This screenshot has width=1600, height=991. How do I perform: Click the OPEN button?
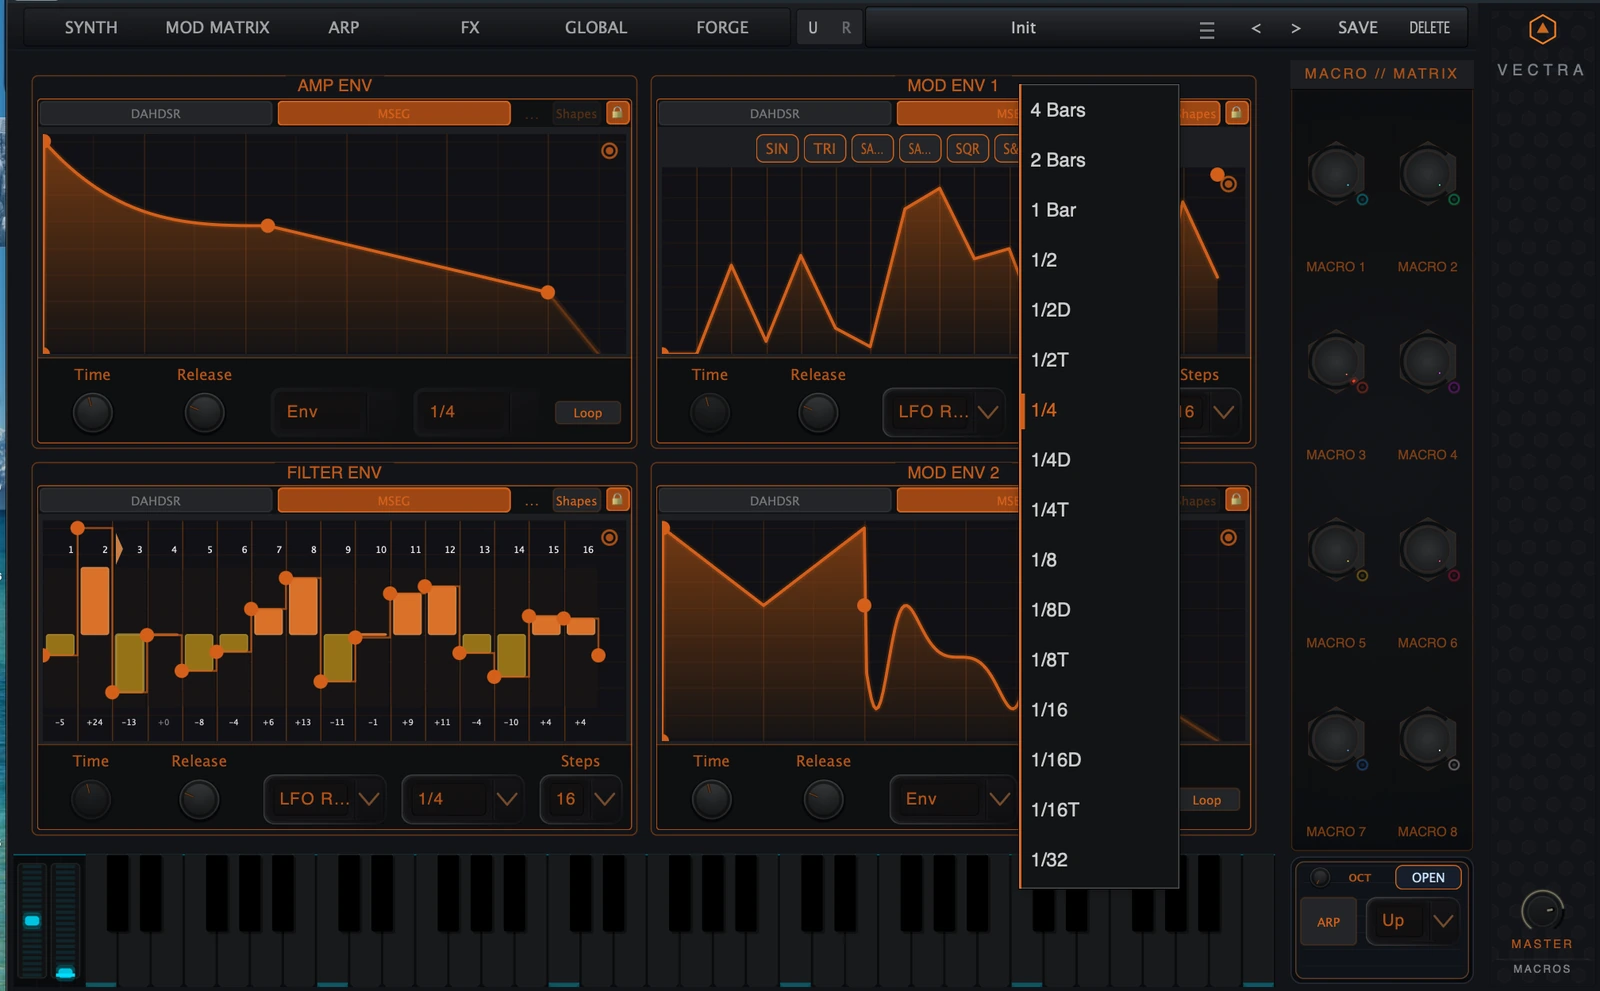(1428, 878)
